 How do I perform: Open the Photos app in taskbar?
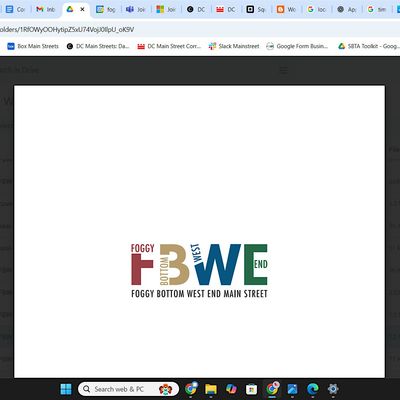point(292,389)
